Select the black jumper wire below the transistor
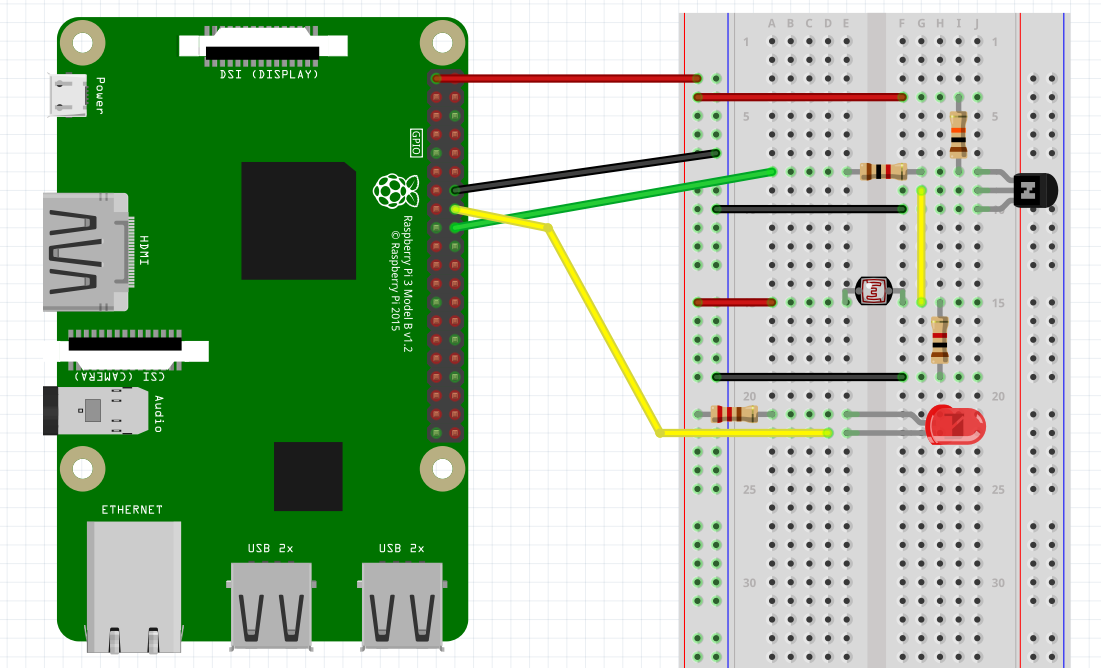The height and width of the screenshot is (668, 1101). pyautogui.click(x=809, y=209)
